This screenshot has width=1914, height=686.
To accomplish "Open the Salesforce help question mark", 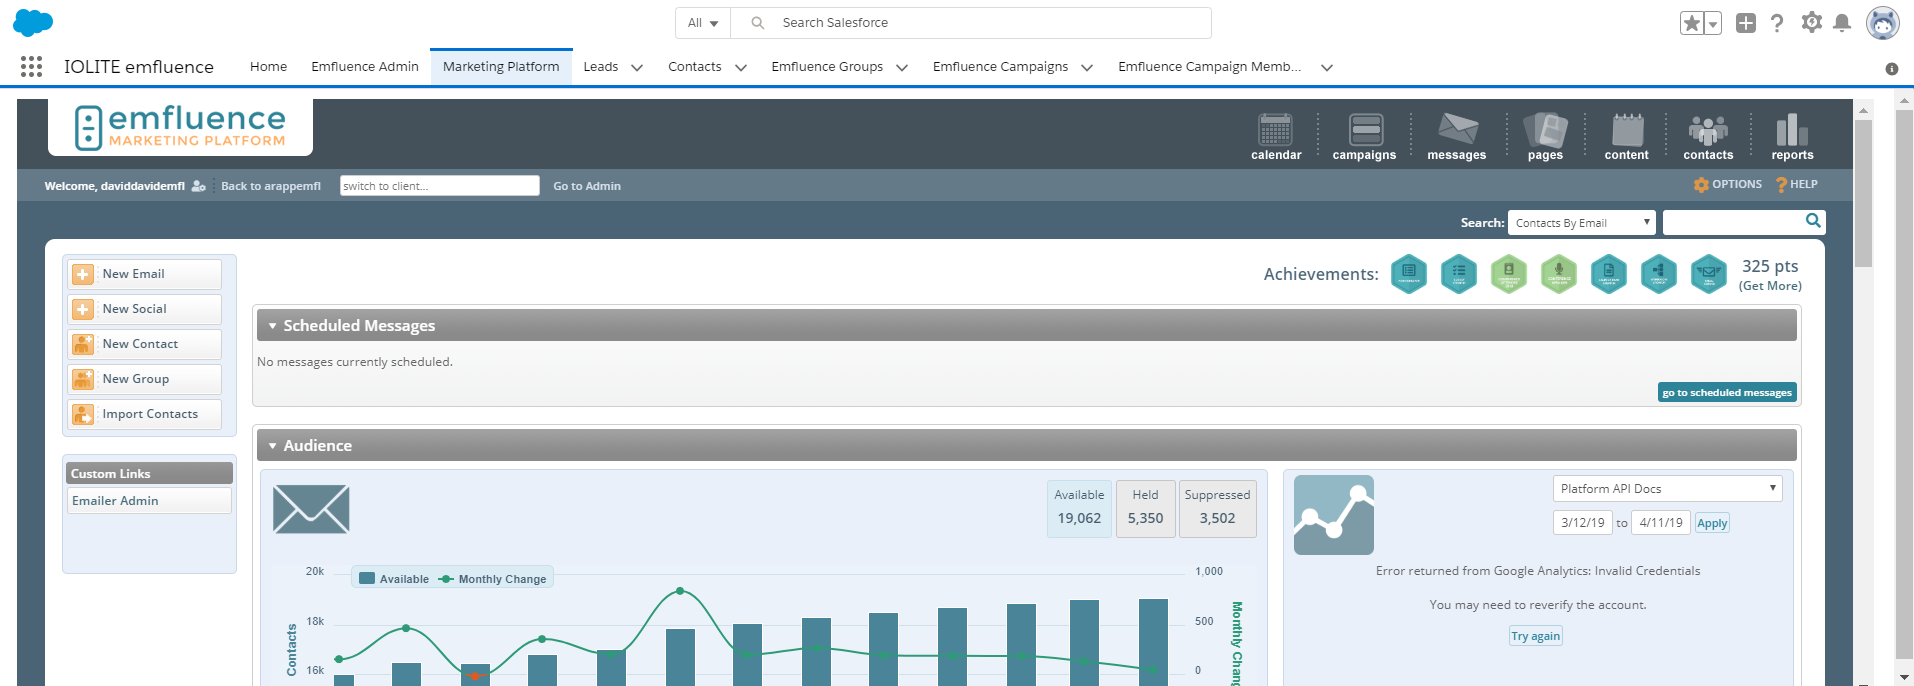I will tap(1777, 23).
